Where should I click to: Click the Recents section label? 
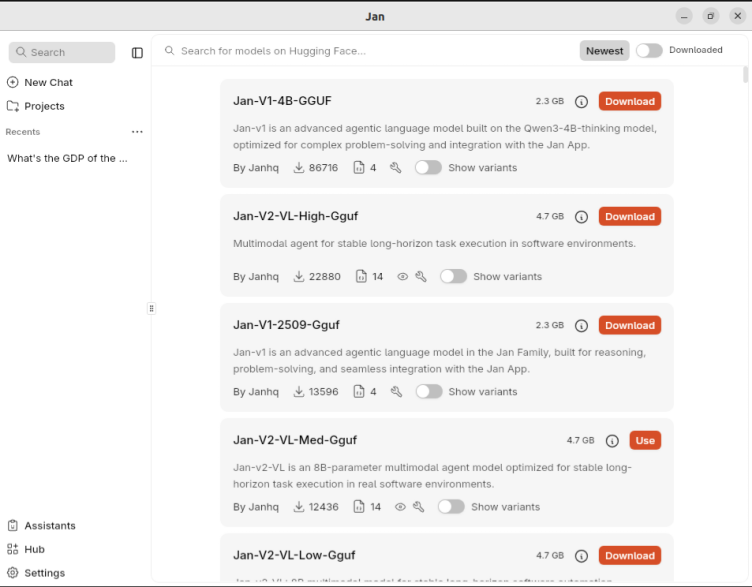[x=23, y=132]
